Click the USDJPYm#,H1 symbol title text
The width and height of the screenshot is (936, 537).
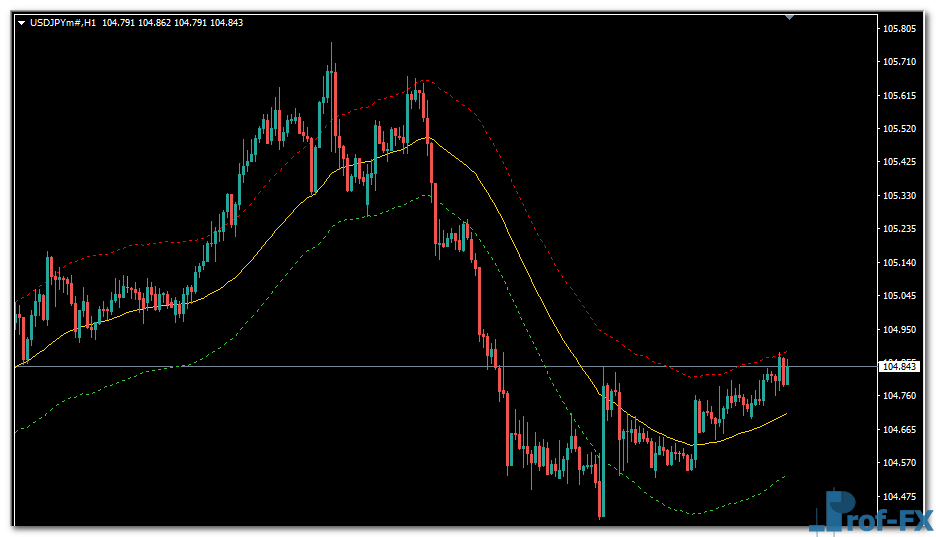click(64, 22)
